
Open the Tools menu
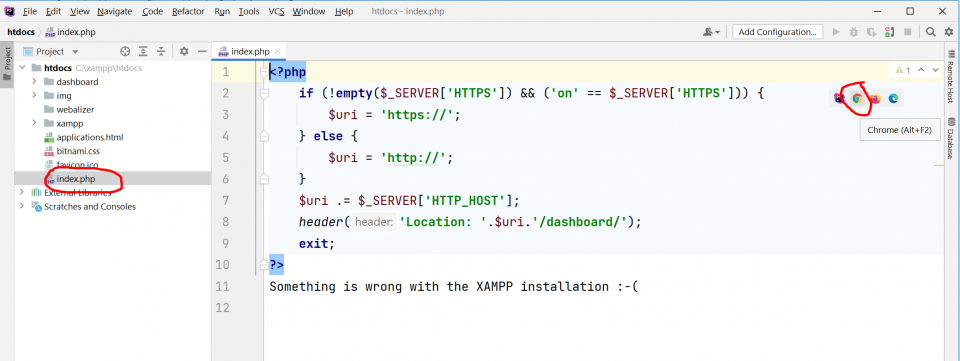249,11
